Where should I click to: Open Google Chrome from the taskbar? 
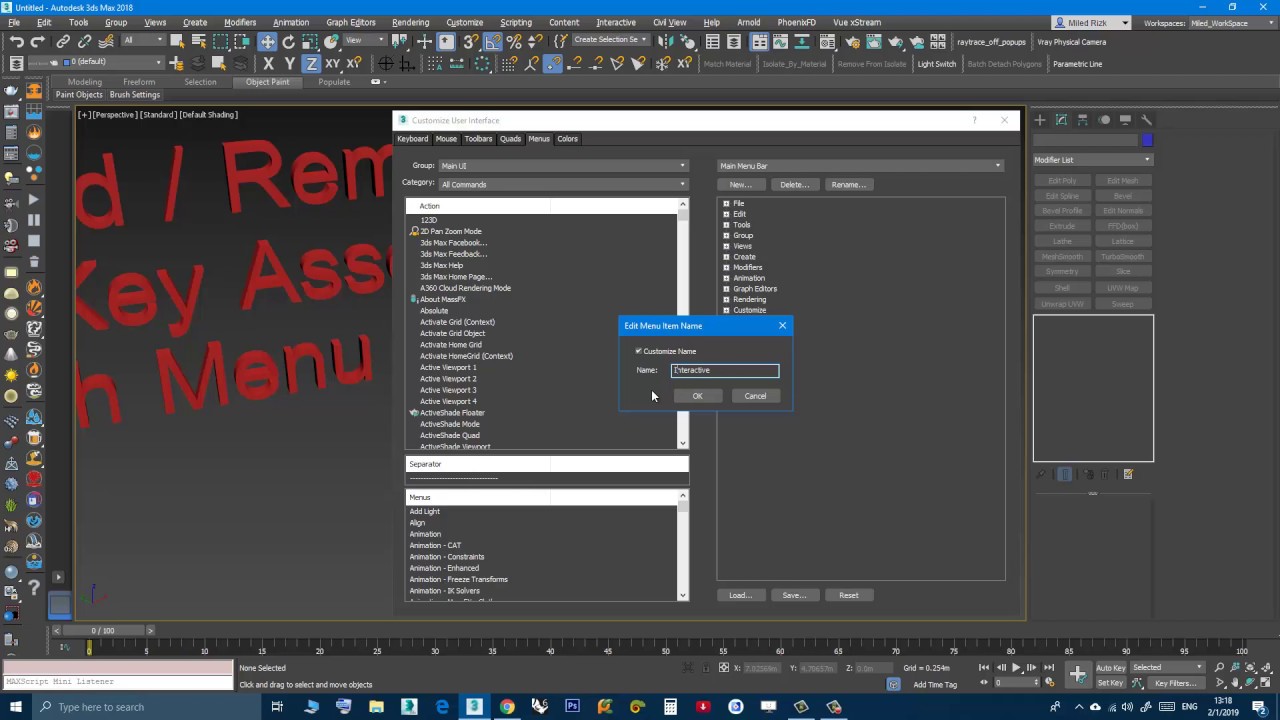point(507,707)
